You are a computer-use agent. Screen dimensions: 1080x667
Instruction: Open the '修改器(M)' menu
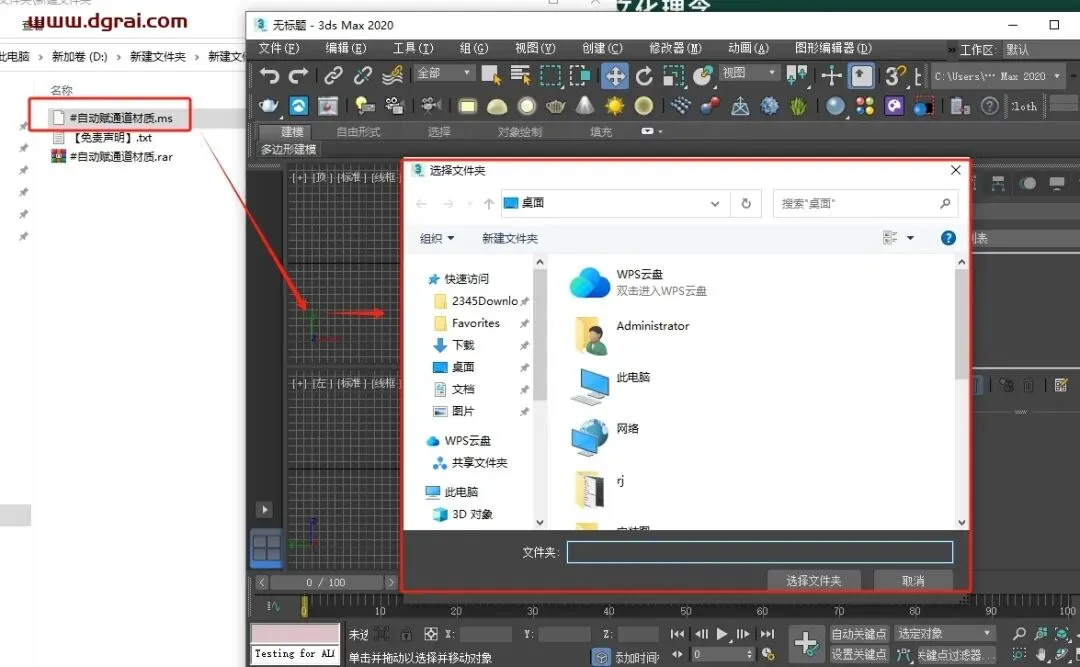coord(675,48)
